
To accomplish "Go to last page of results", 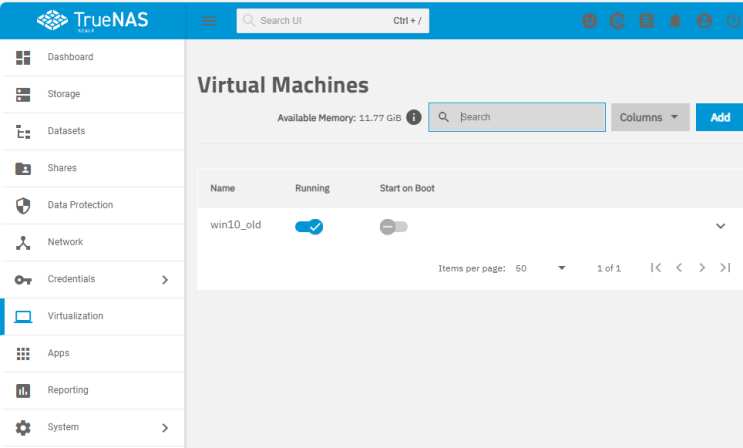I will (725, 268).
